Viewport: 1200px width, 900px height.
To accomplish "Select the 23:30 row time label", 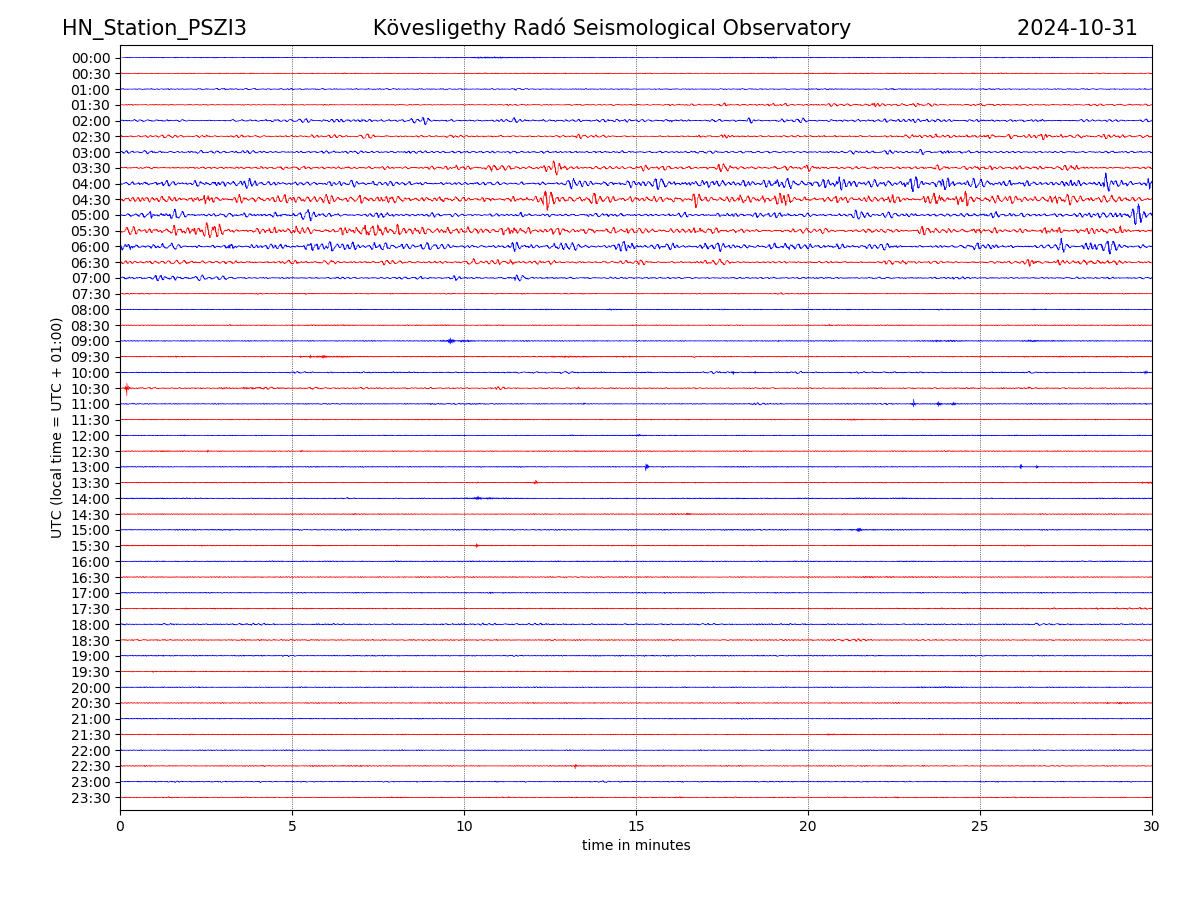I will 91,798.
